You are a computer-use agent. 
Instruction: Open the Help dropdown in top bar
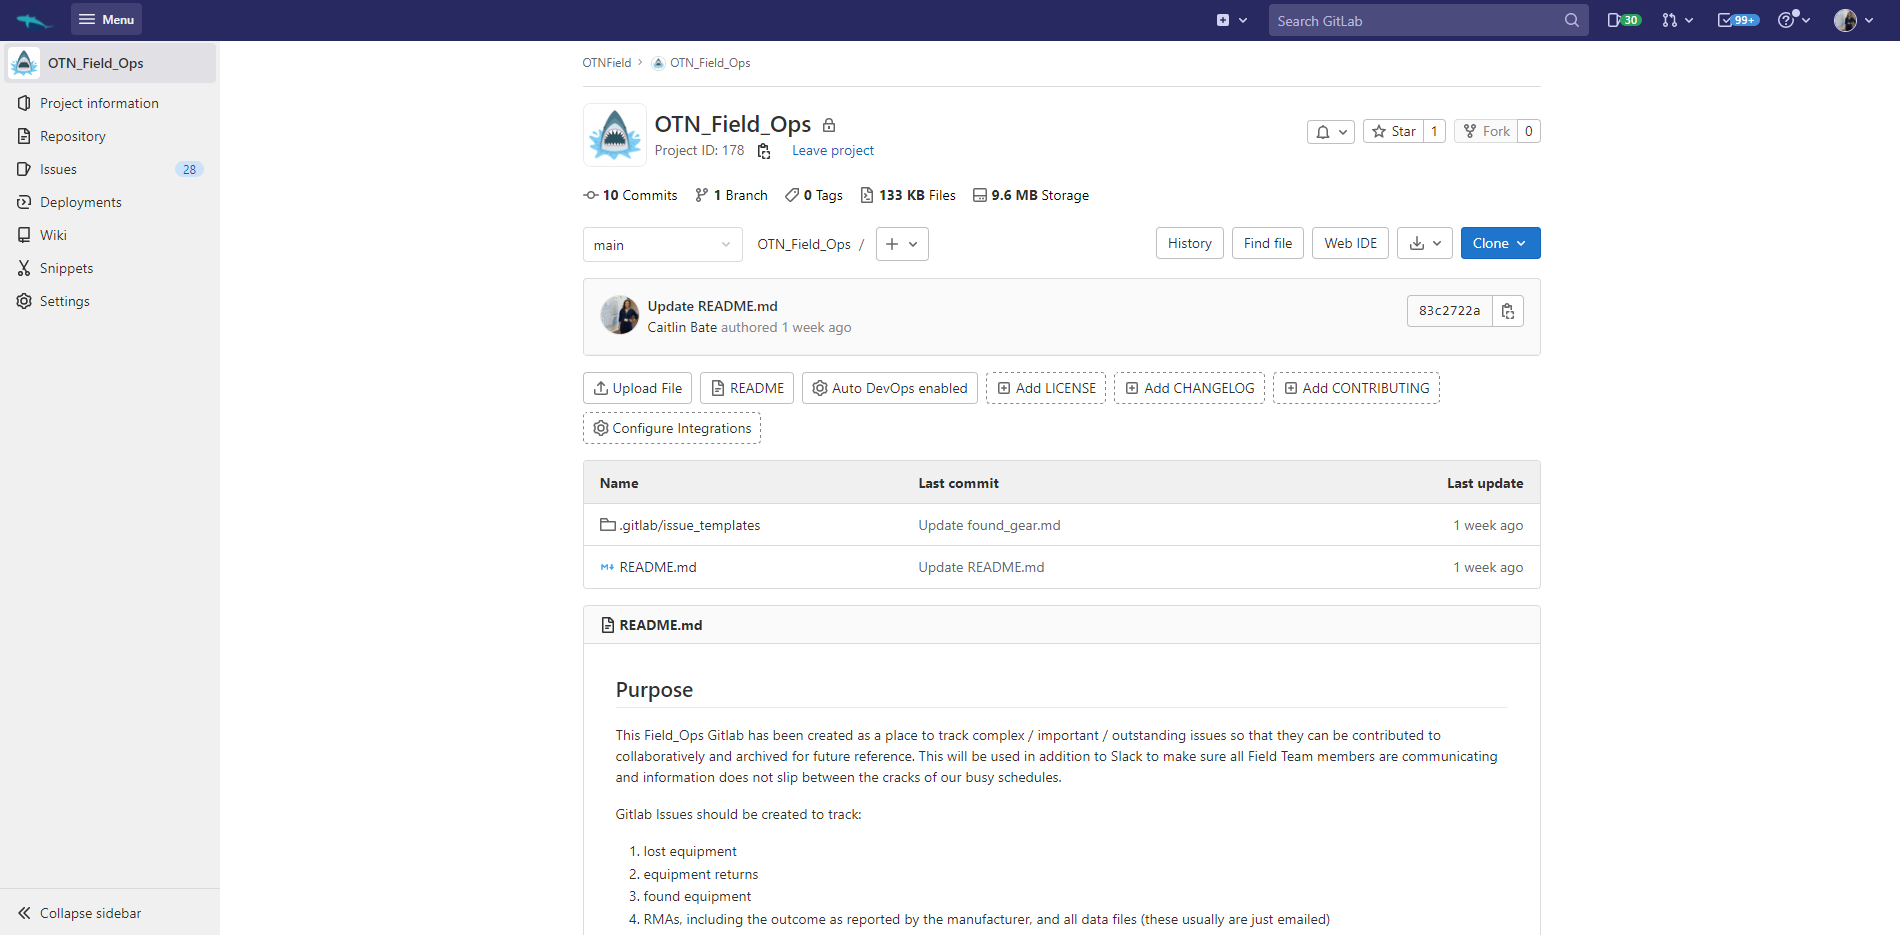click(x=1794, y=20)
